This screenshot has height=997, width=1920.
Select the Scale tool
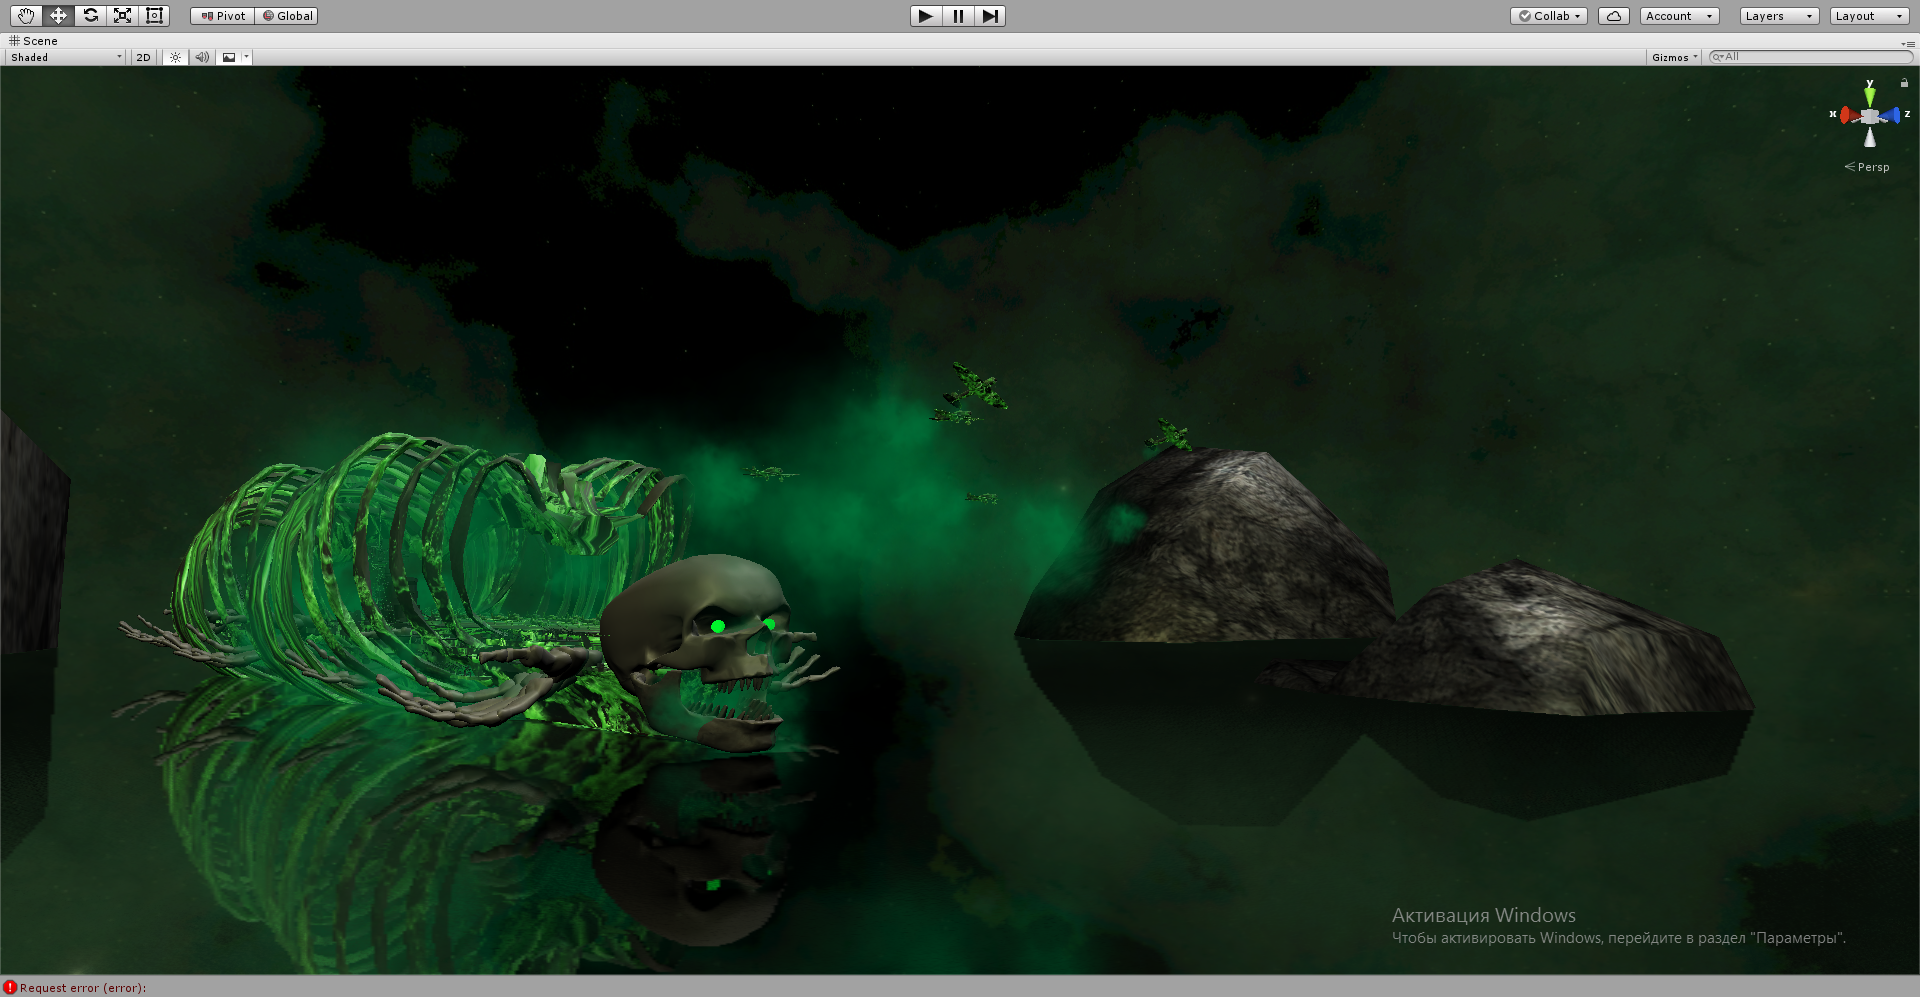[122, 15]
